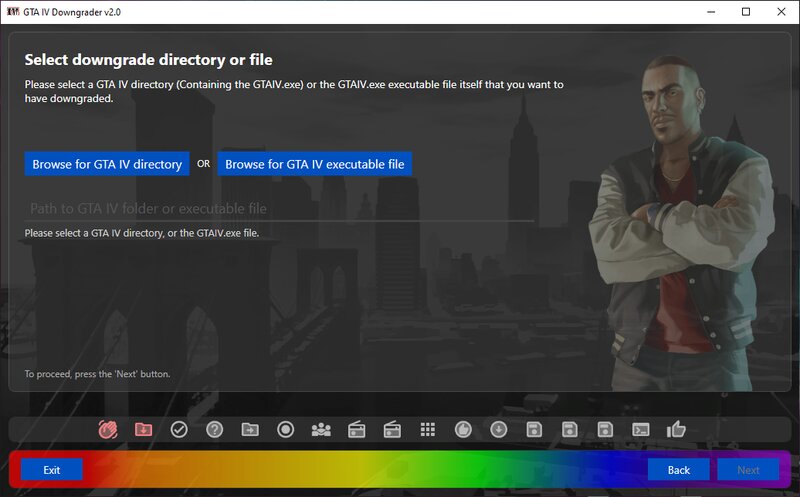Click the circled question mark icon
This screenshot has width=800, height=497.
214,429
